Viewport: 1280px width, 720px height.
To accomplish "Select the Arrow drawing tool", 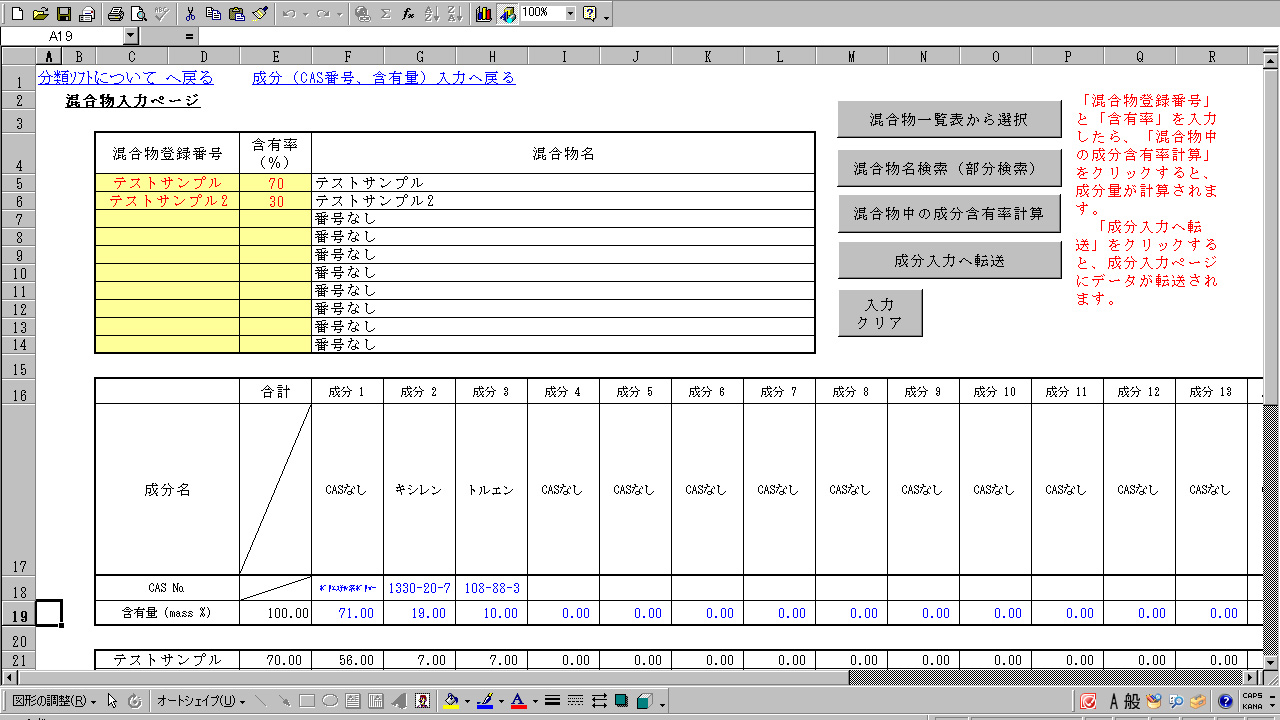I will click(284, 701).
